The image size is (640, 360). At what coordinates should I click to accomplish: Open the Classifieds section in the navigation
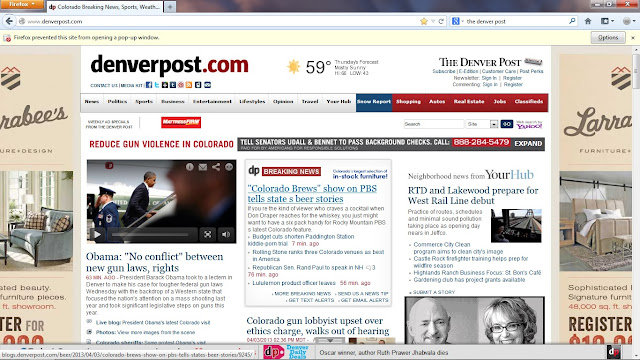pos(529,102)
